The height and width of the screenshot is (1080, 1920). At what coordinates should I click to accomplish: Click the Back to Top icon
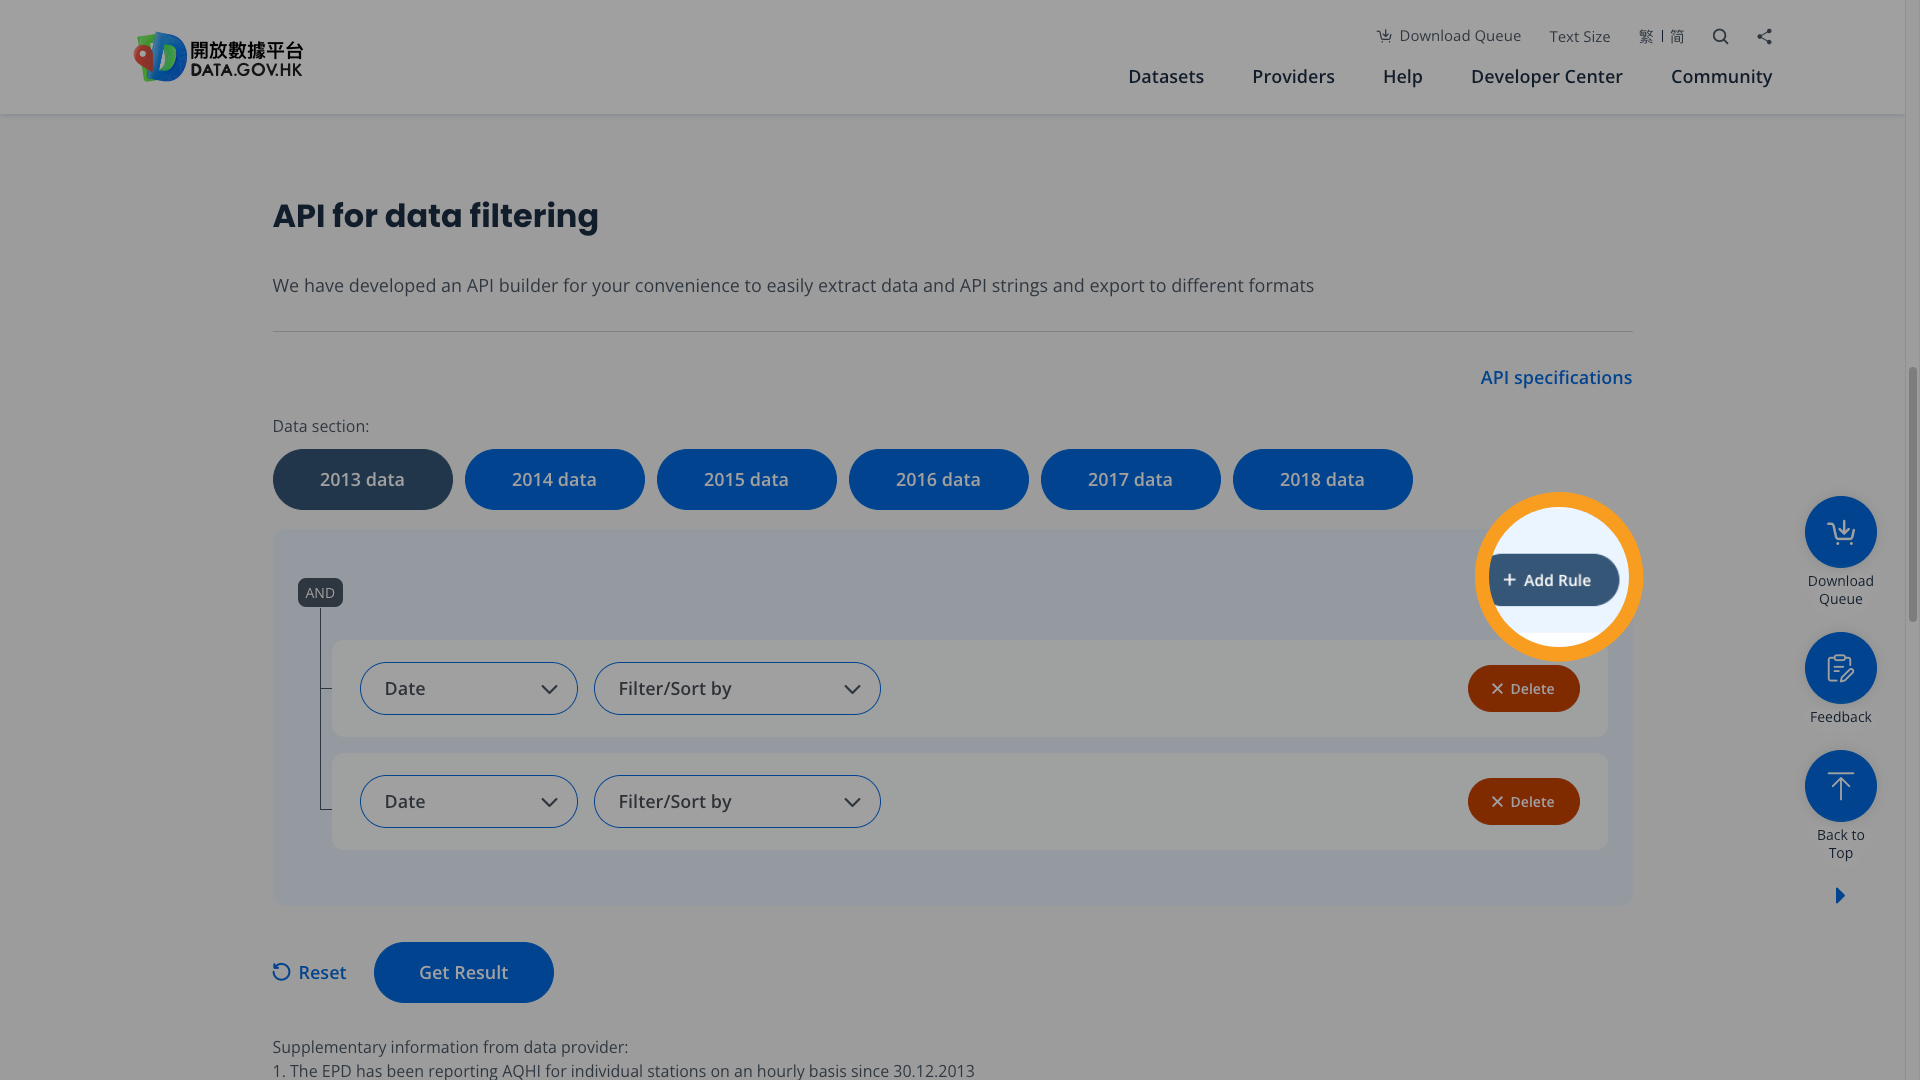coord(1840,786)
